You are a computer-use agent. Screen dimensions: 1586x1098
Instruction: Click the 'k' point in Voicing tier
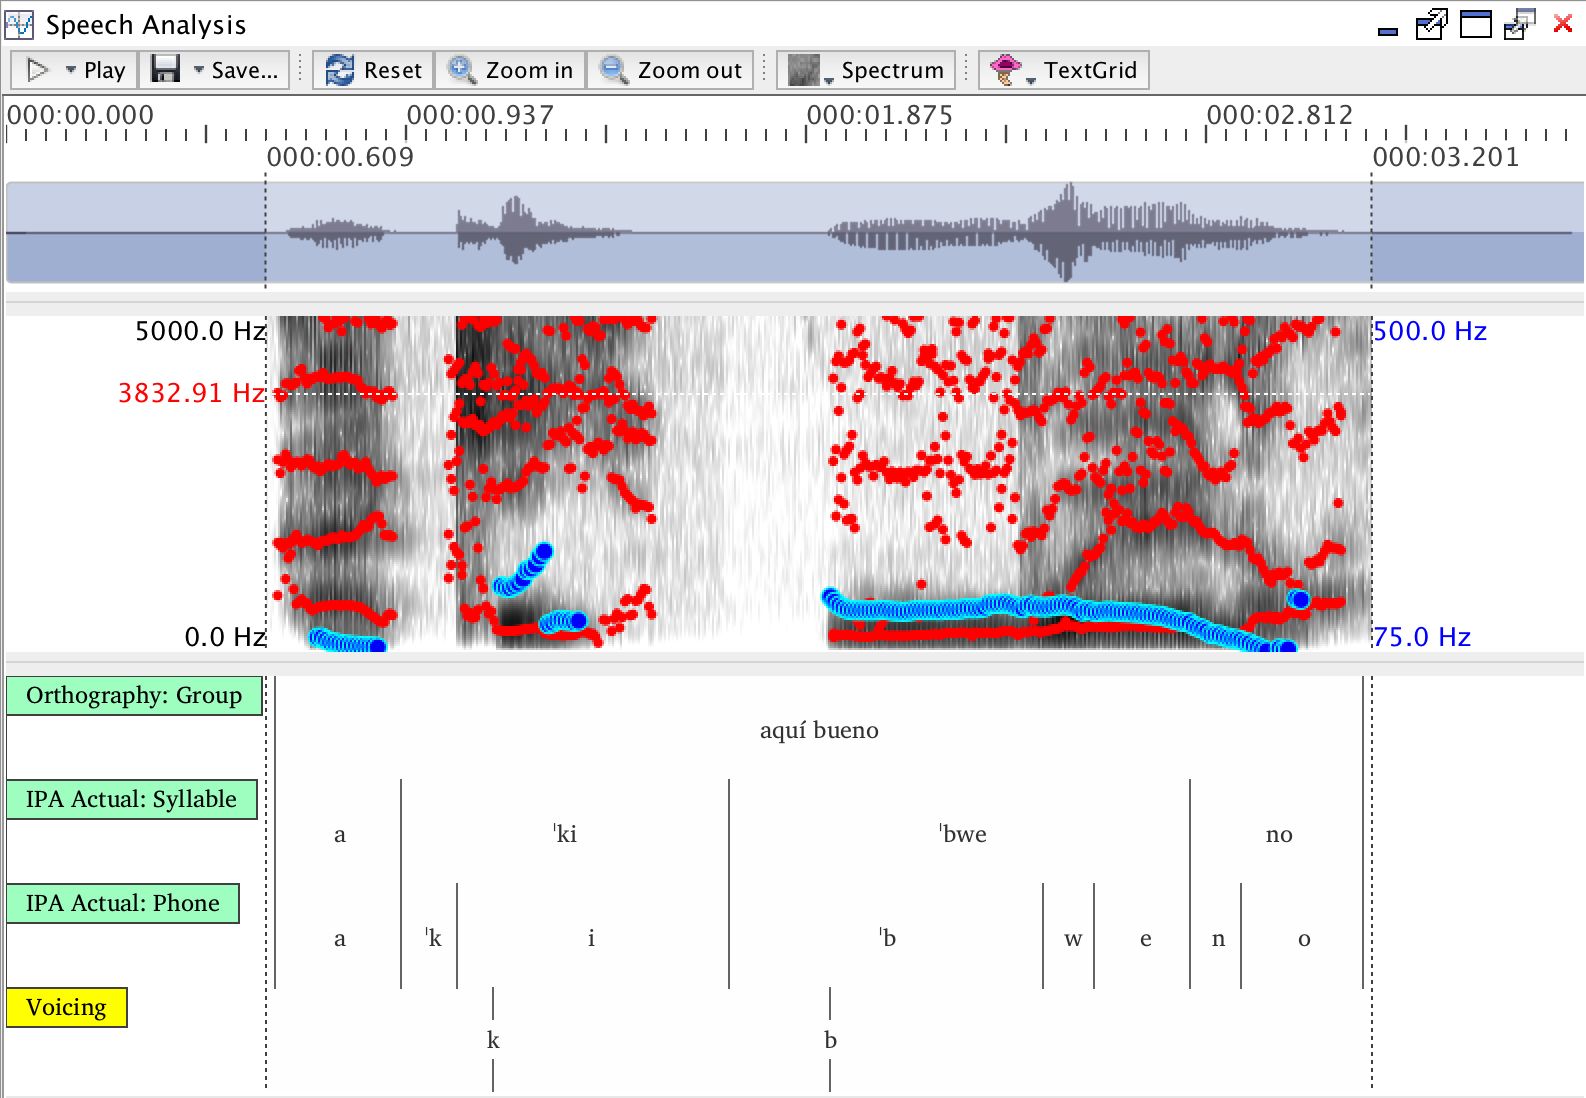[x=493, y=1040]
